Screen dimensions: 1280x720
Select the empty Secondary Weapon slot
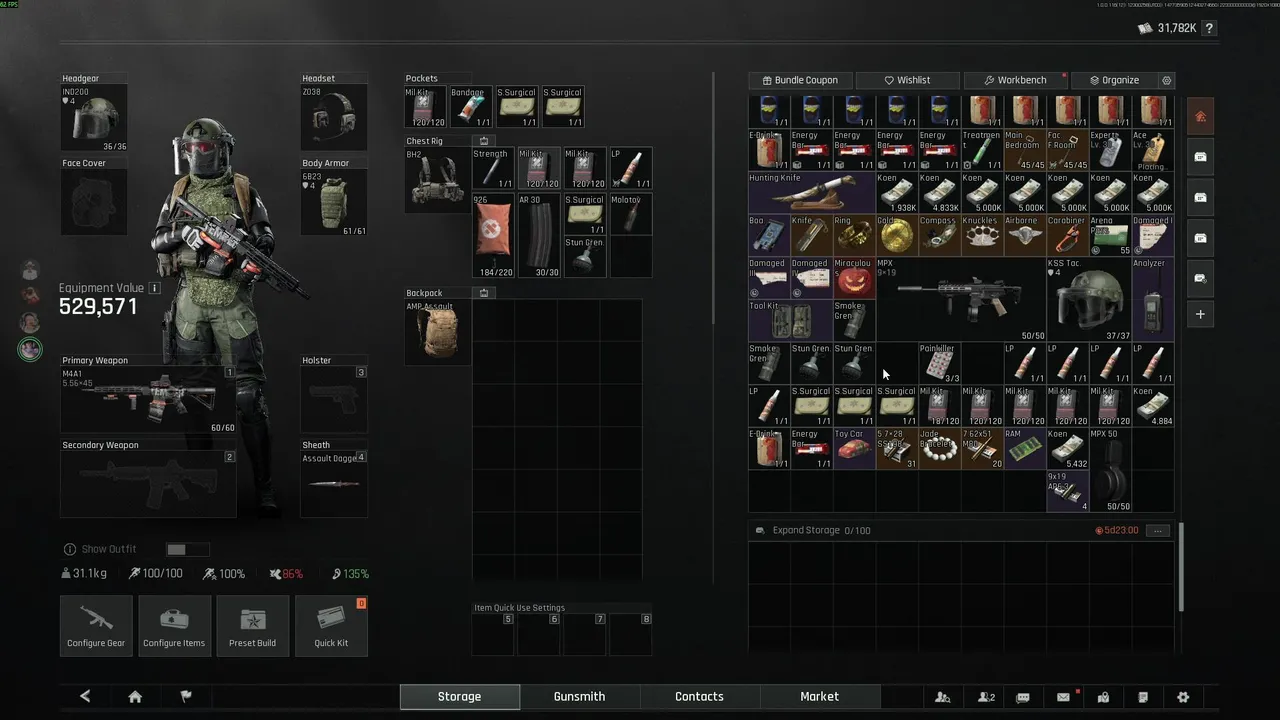[148, 484]
